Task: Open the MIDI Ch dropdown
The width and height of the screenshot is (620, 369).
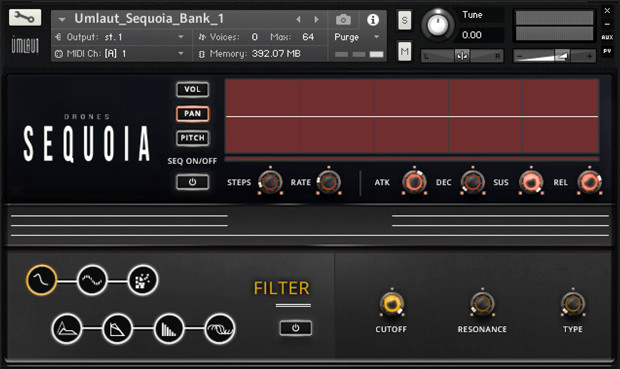Action: click(181, 53)
